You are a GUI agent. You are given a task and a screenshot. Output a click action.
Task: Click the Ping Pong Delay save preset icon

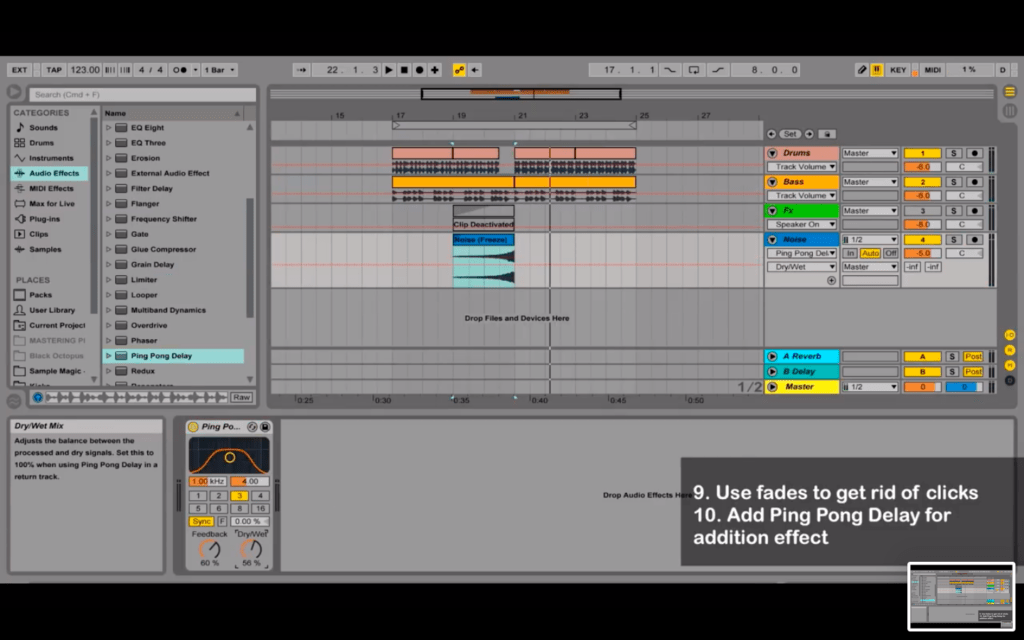point(265,426)
